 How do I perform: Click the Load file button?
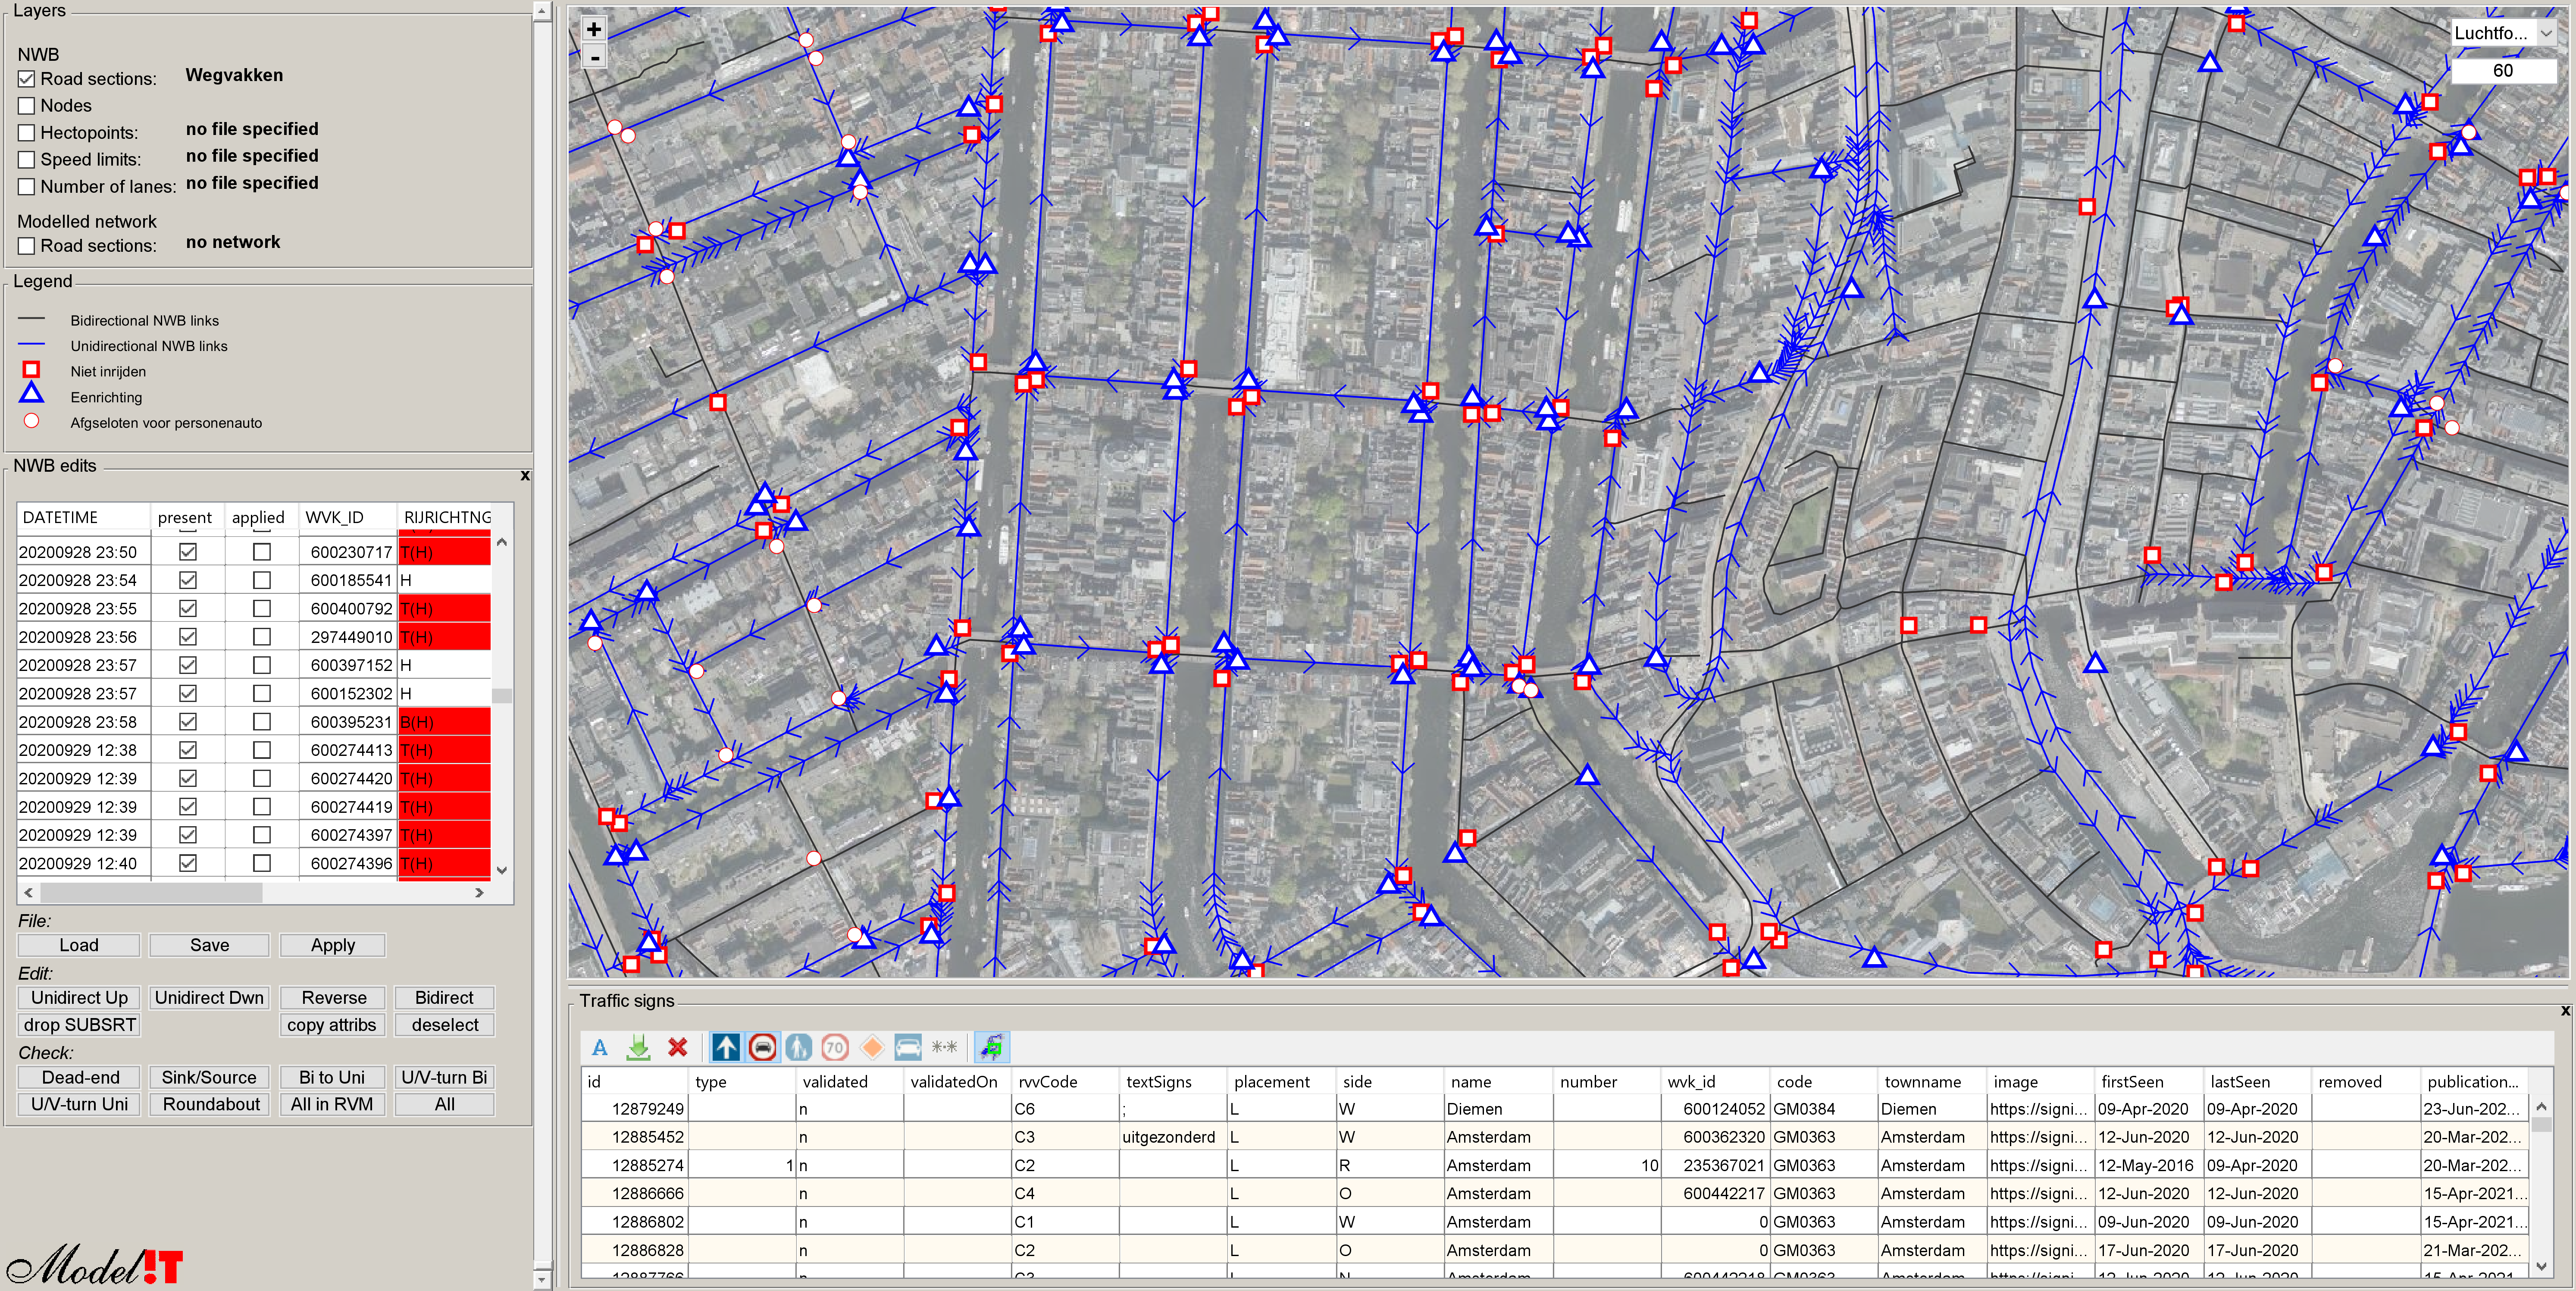79,945
